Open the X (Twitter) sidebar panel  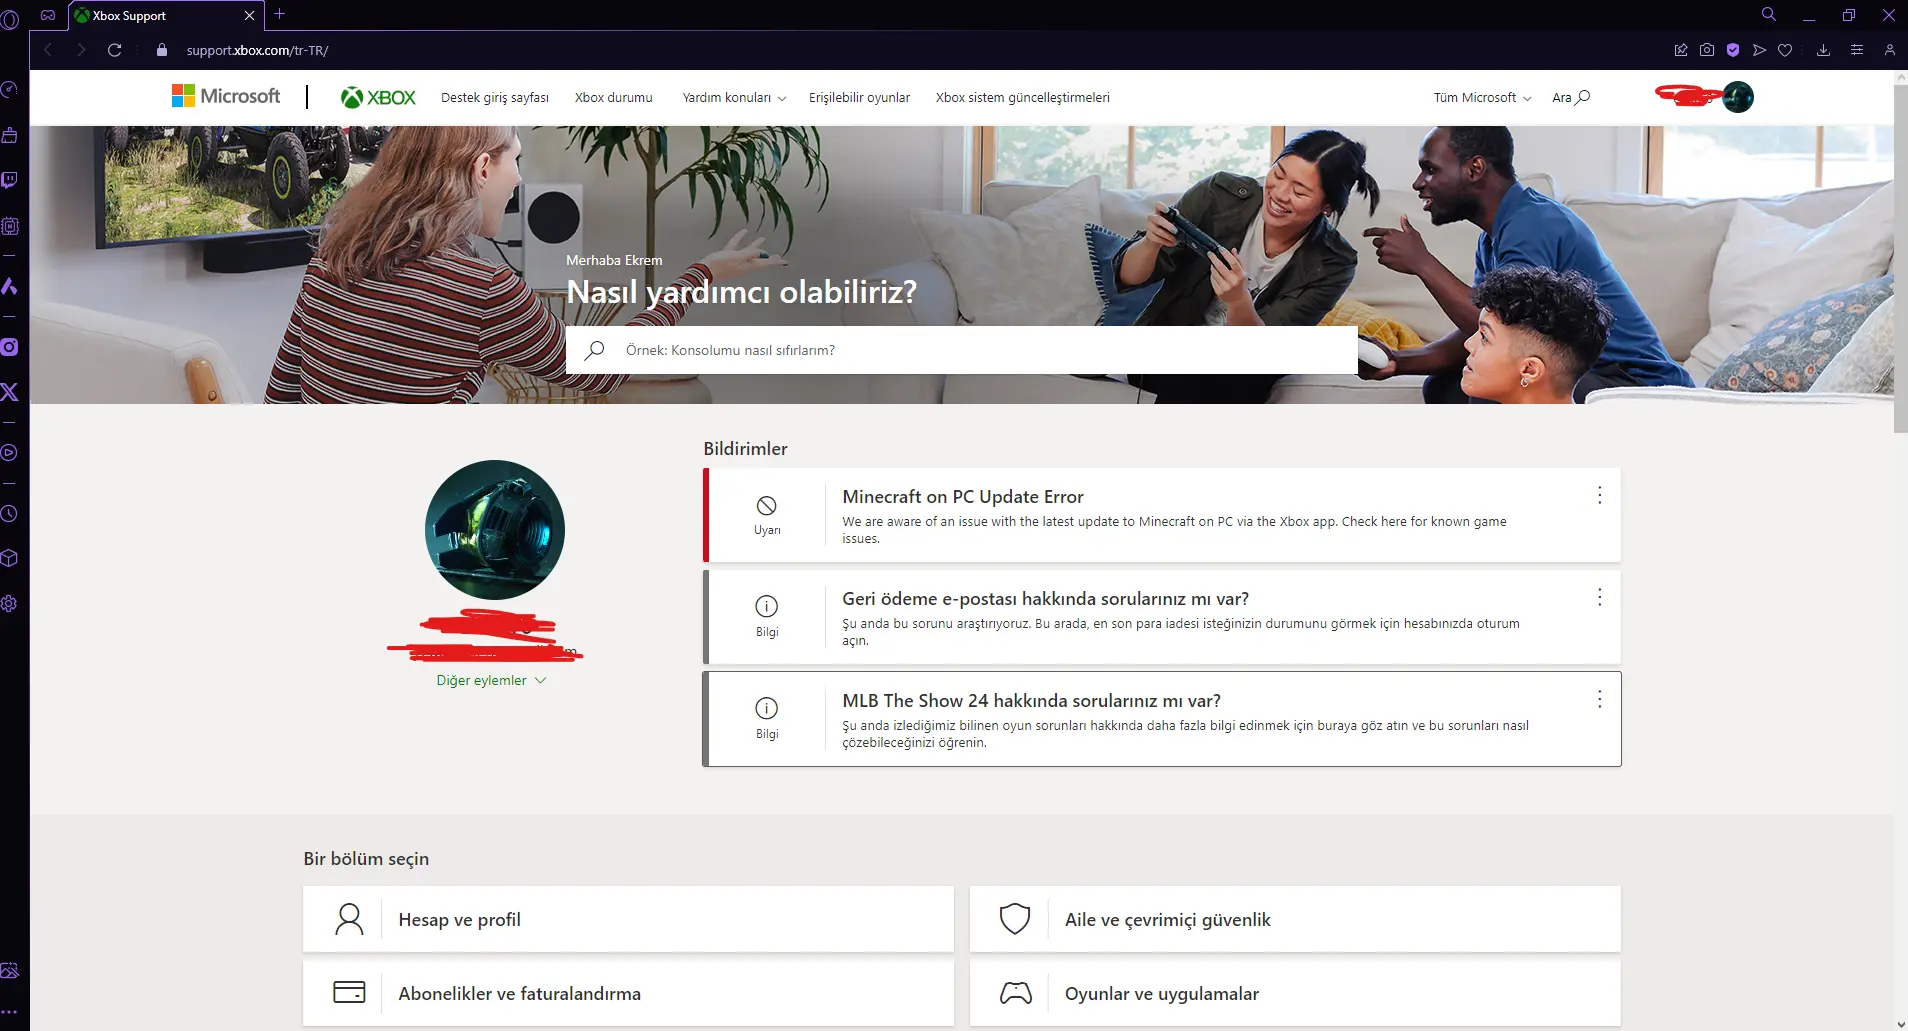[x=9, y=392]
